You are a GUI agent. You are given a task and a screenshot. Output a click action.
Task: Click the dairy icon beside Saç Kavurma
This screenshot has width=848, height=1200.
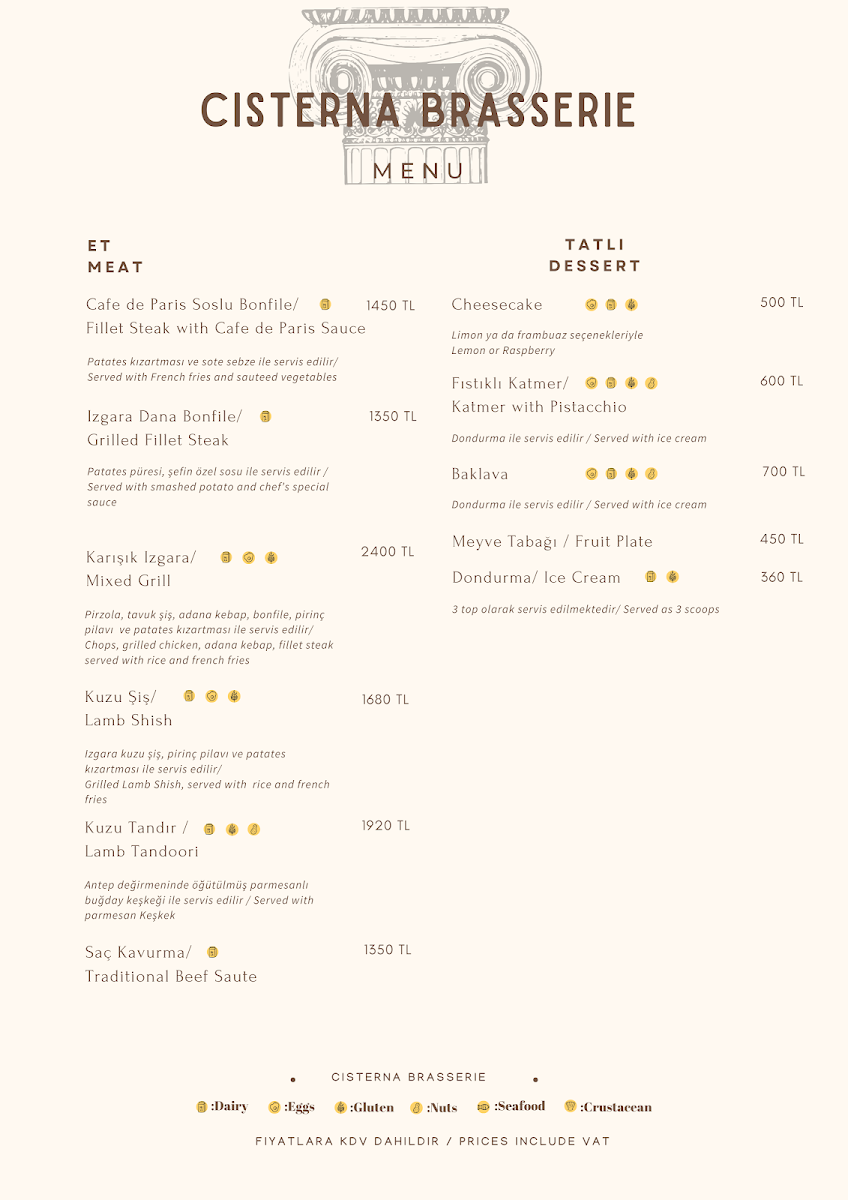pos(212,952)
